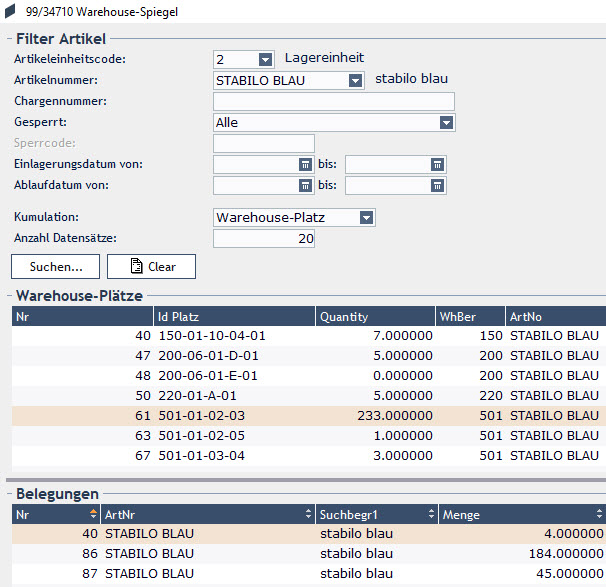Click Menge value 4.000000

click(574, 534)
